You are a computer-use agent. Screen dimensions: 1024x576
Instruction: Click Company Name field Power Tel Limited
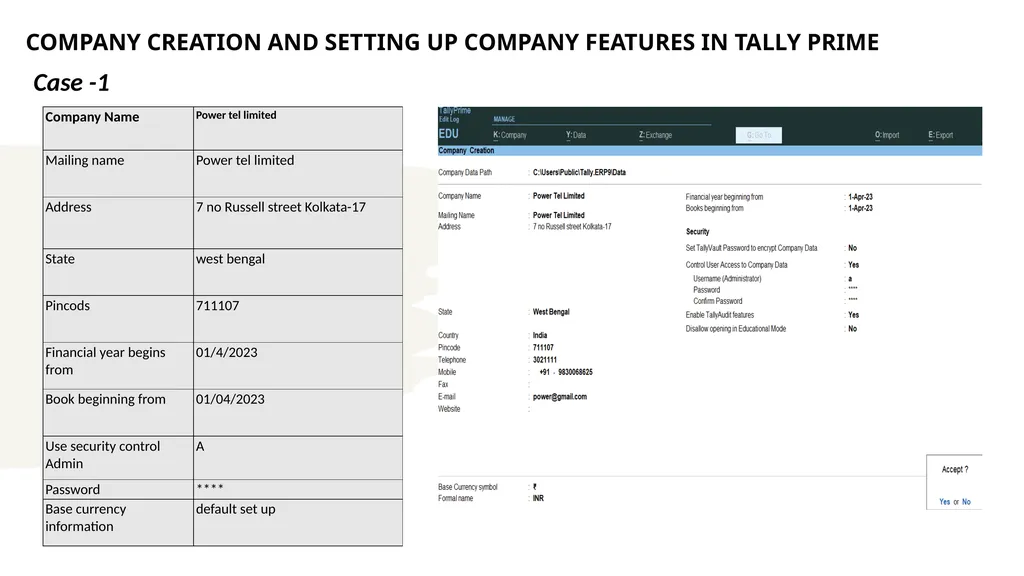558,196
